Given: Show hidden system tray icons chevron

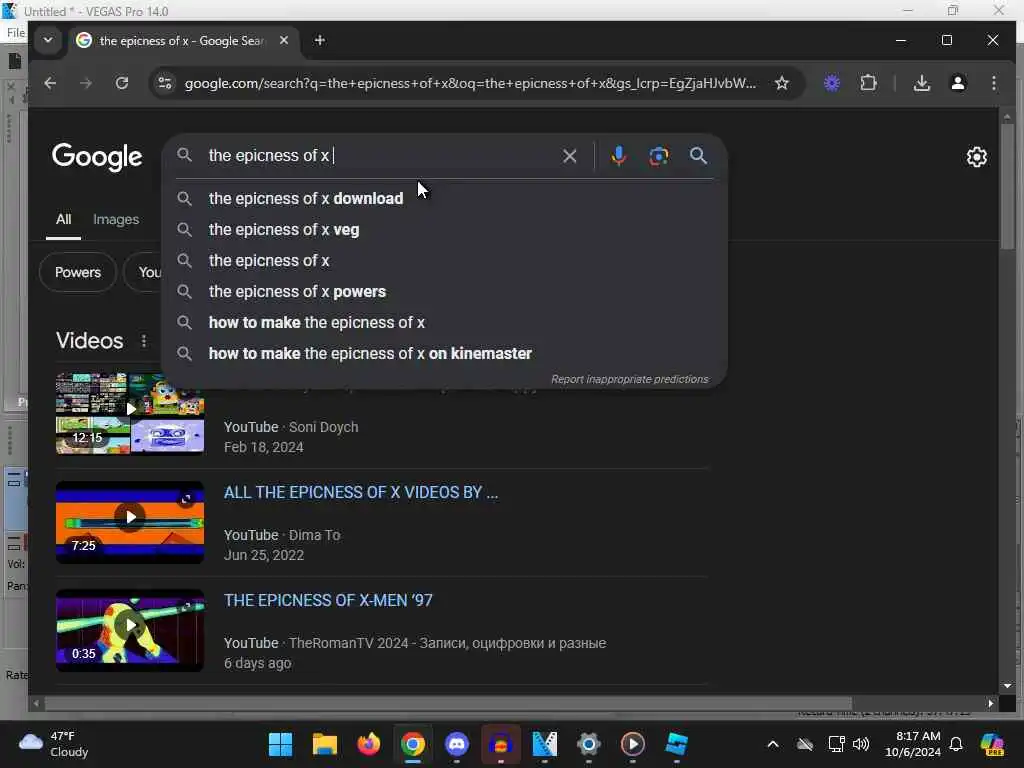Looking at the screenshot, I should coord(773,744).
